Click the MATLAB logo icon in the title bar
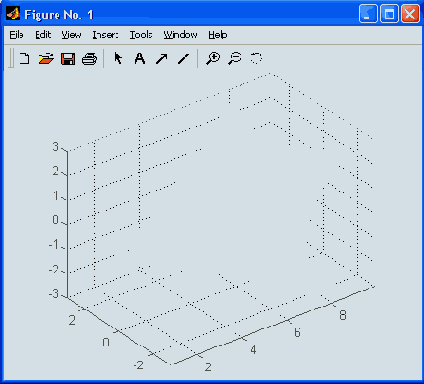Image resolution: width=424 pixels, height=384 pixels. click(x=13, y=14)
